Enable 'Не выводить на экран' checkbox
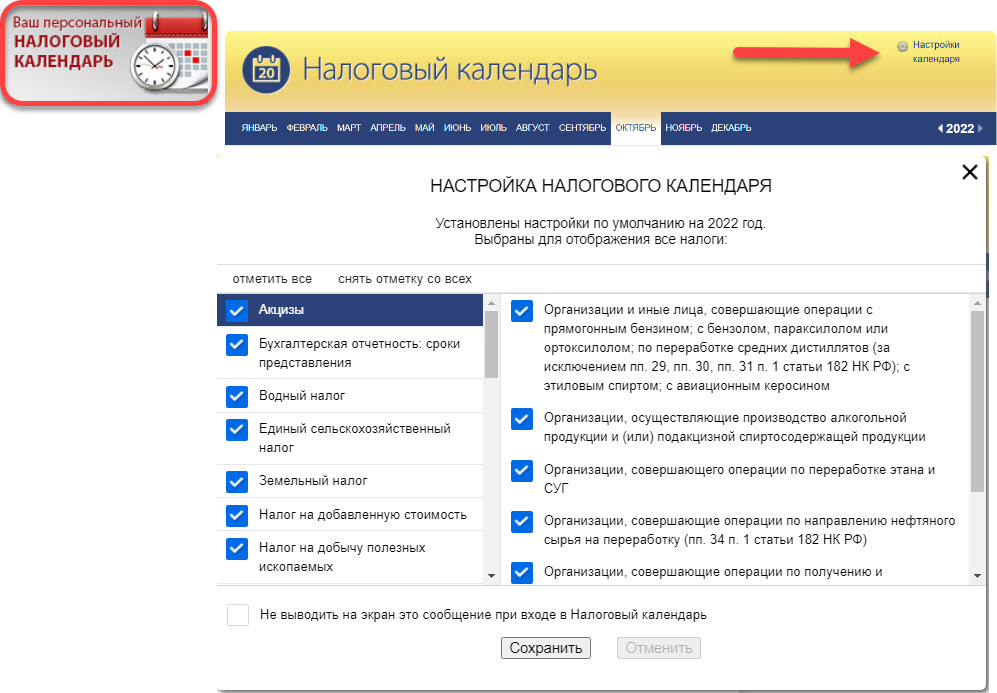The height and width of the screenshot is (693, 997). pos(237,614)
